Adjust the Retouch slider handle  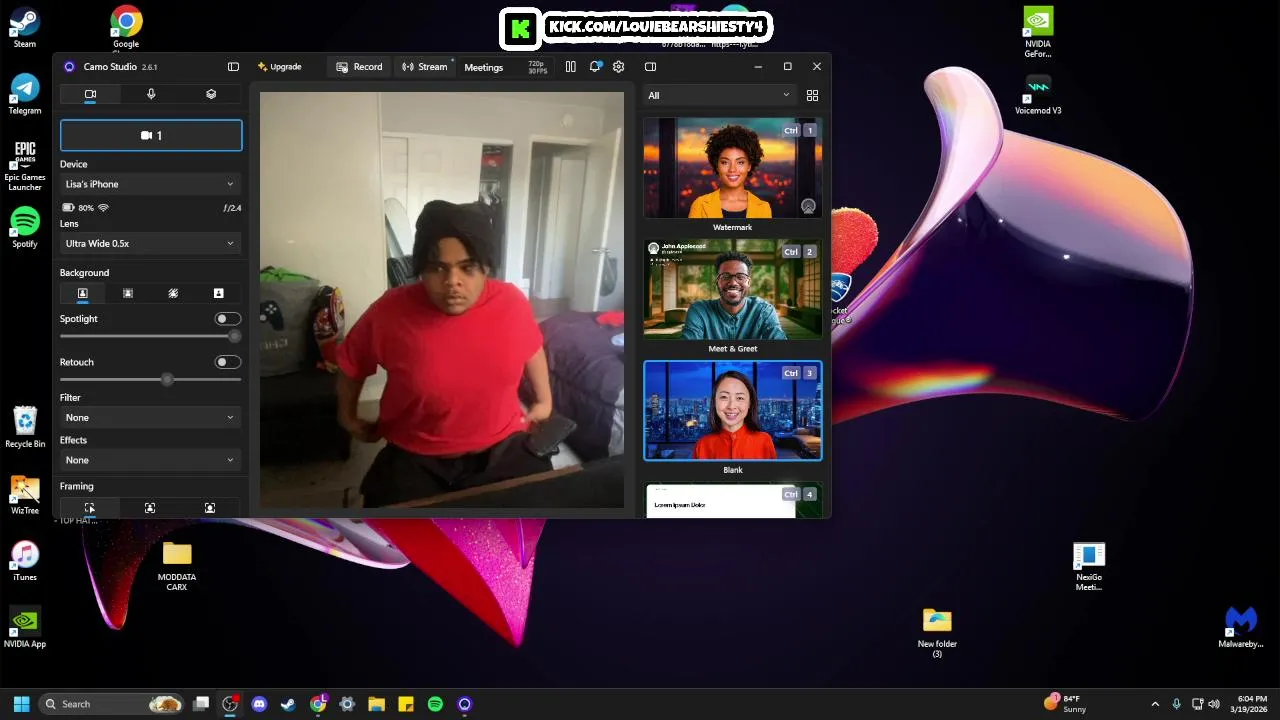(x=167, y=379)
